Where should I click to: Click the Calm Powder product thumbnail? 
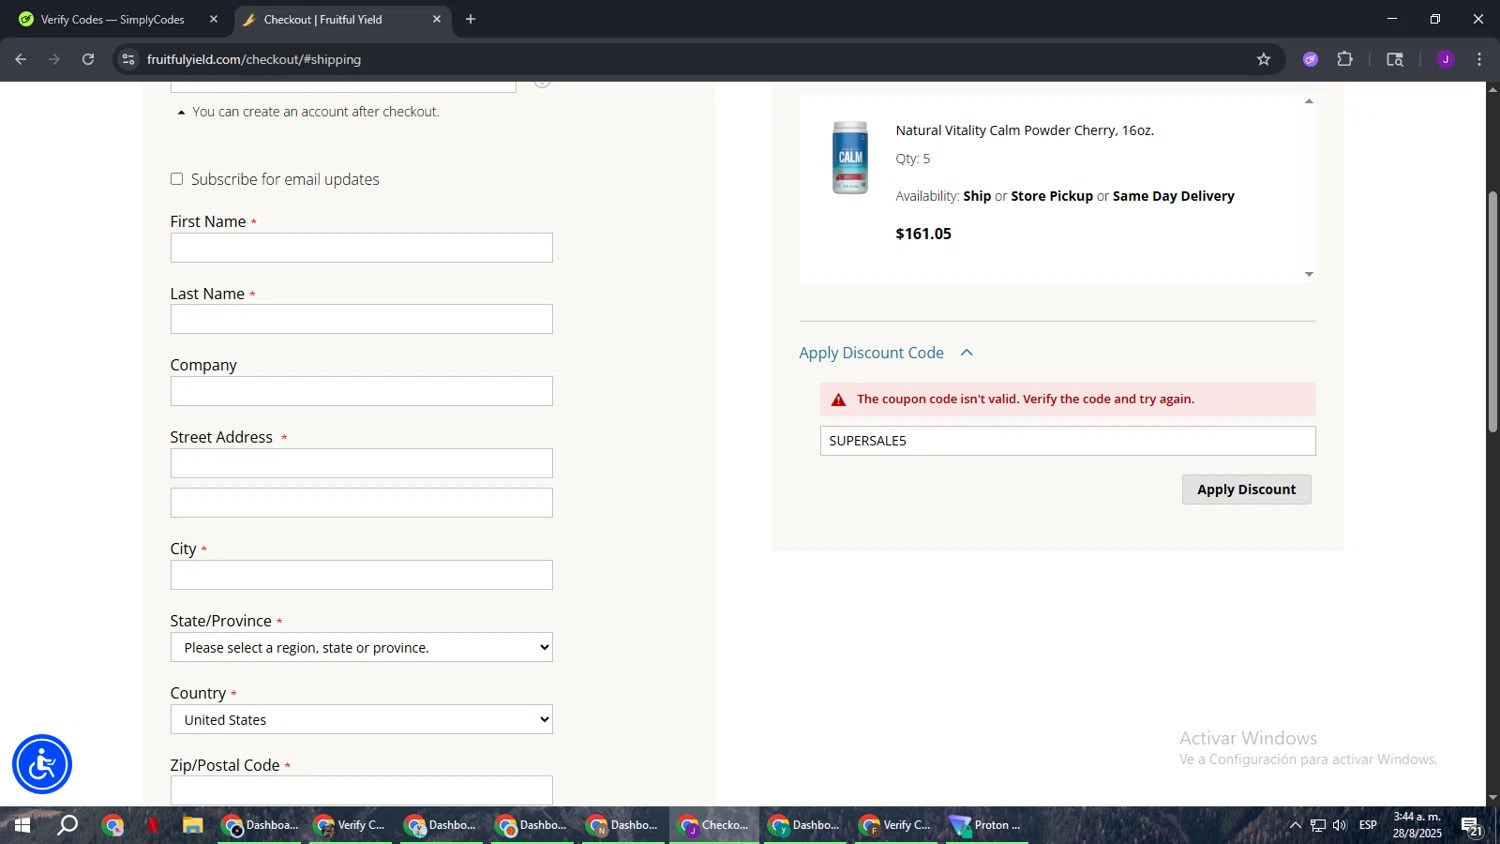pyautogui.click(x=850, y=158)
